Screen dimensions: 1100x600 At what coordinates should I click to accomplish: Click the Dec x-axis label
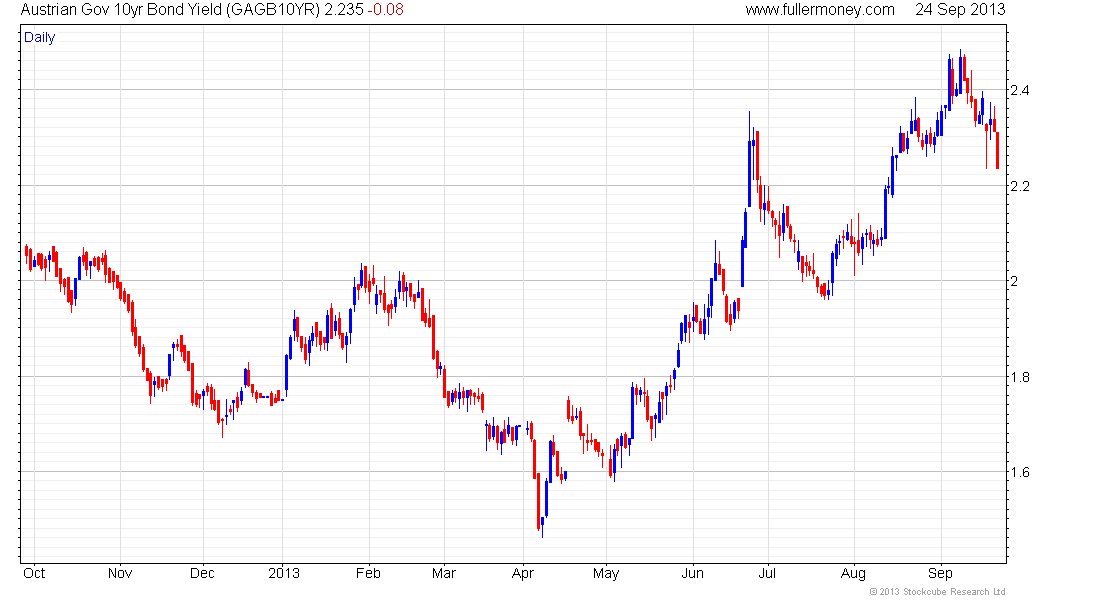pyautogui.click(x=202, y=573)
